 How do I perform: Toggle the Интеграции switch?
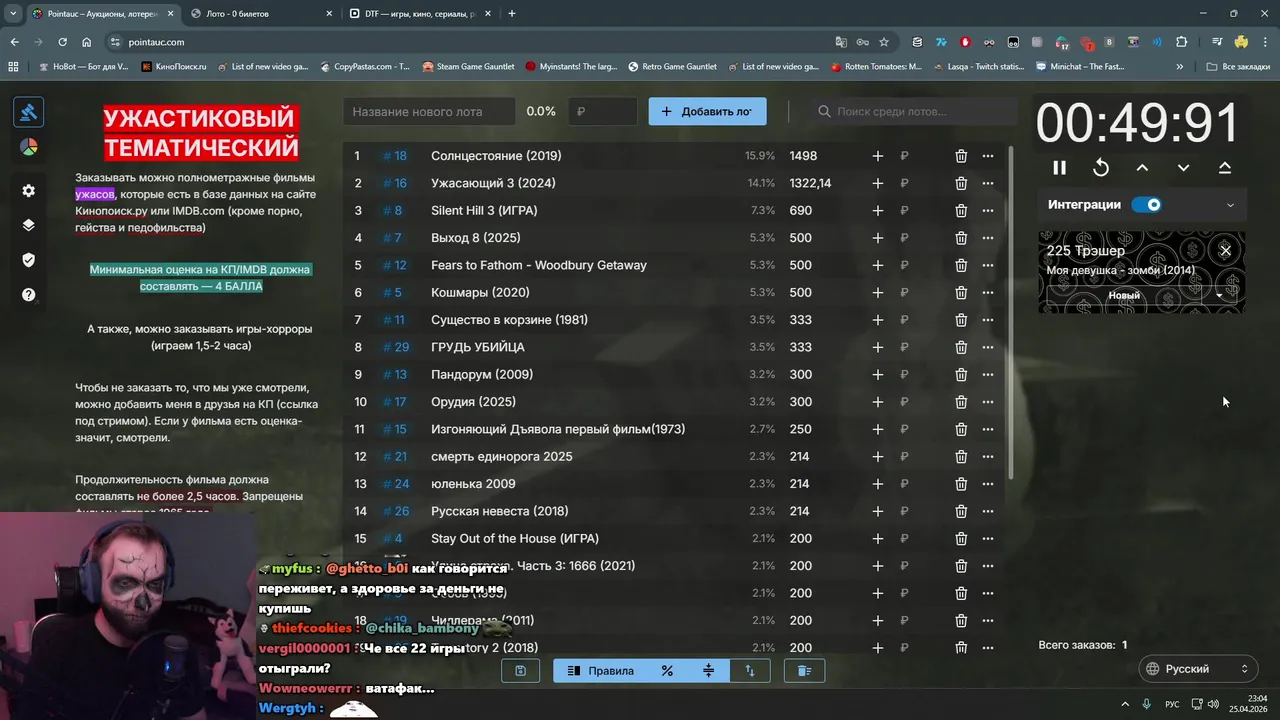pyautogui.click(x=1147, y=205)
